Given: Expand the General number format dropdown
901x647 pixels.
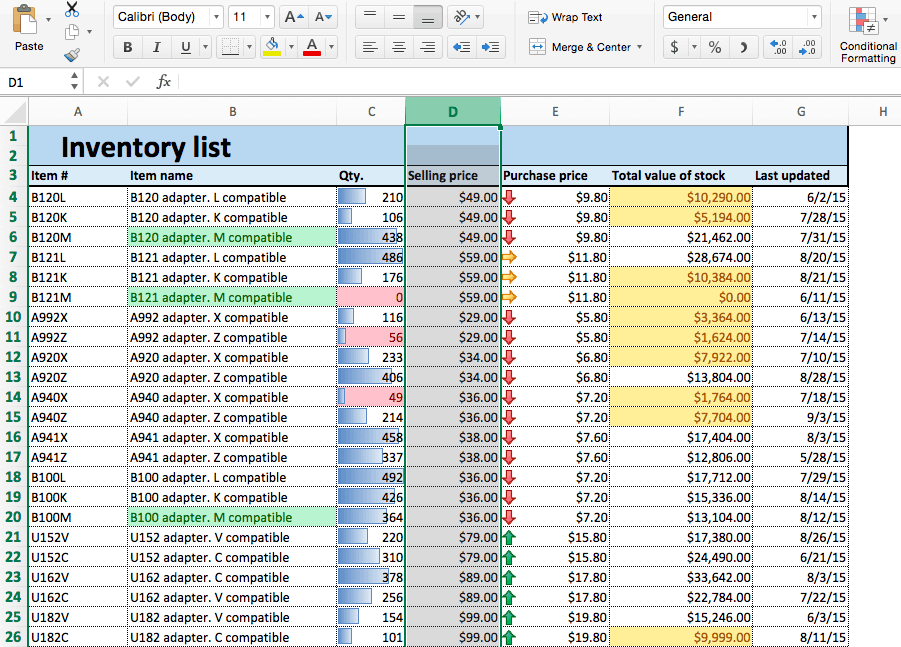Looking at the screenshot, I should pos(814,17).
